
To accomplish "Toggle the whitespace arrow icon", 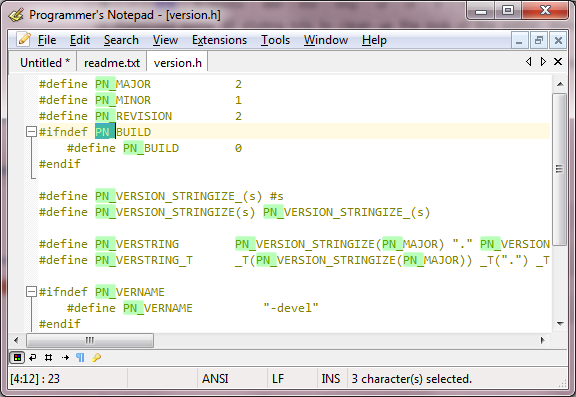I will point(65,357).
